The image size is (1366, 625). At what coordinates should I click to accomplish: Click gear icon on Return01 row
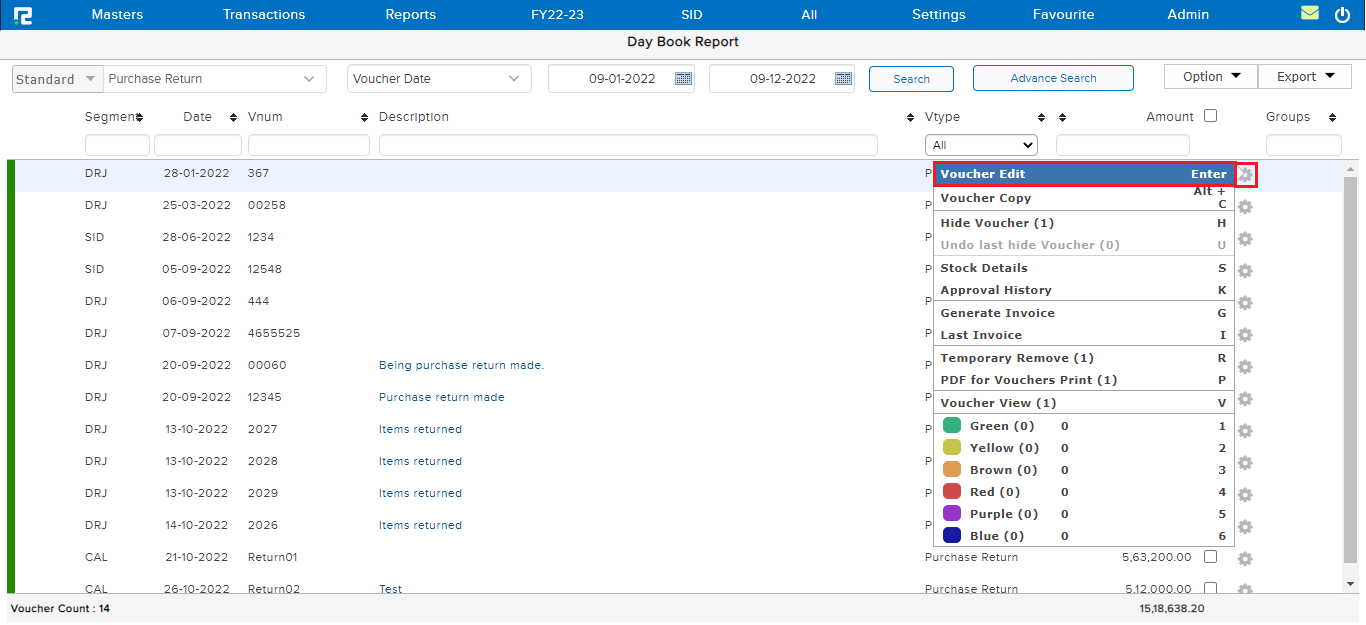[1245, 559]
